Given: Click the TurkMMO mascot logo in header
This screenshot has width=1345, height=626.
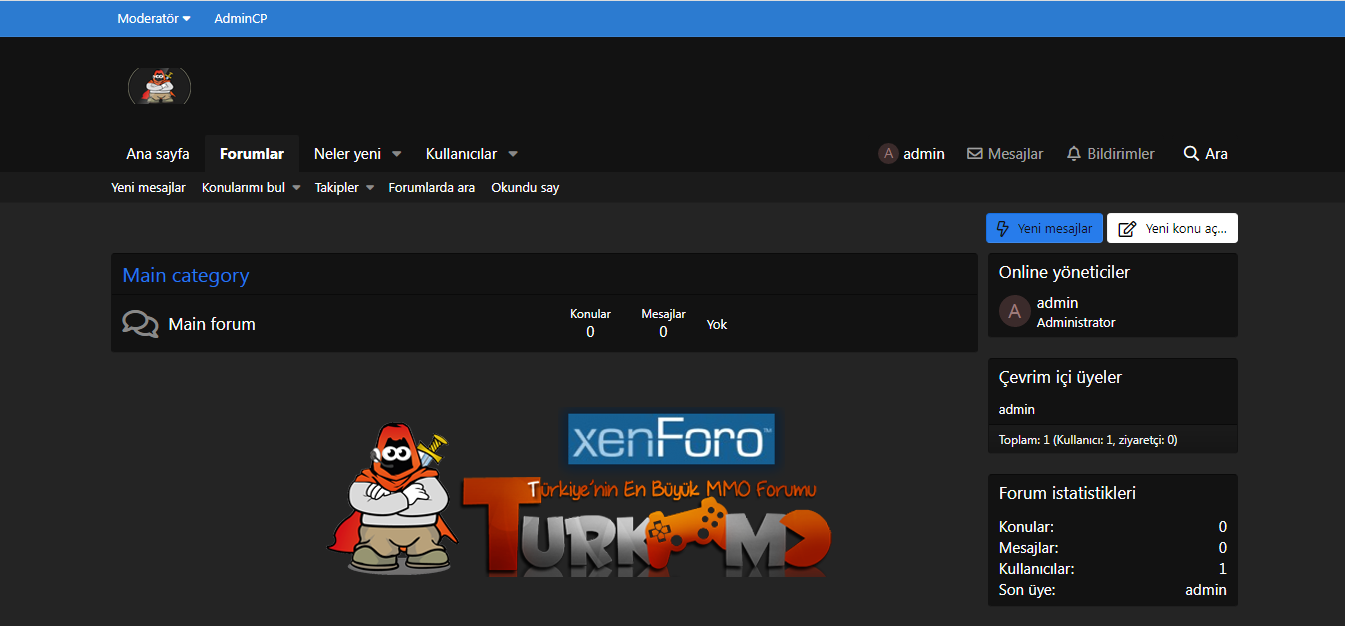Looking at the screenshot, I should point(159,86).
